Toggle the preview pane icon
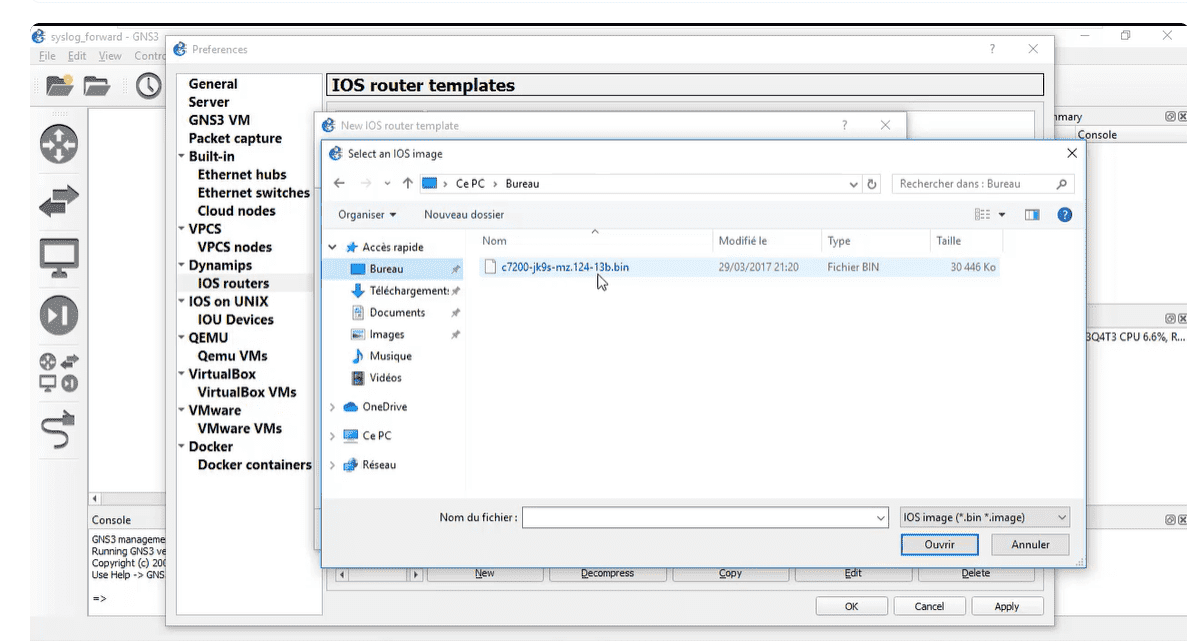1187x641 pixels. (x=1032, y=215)
